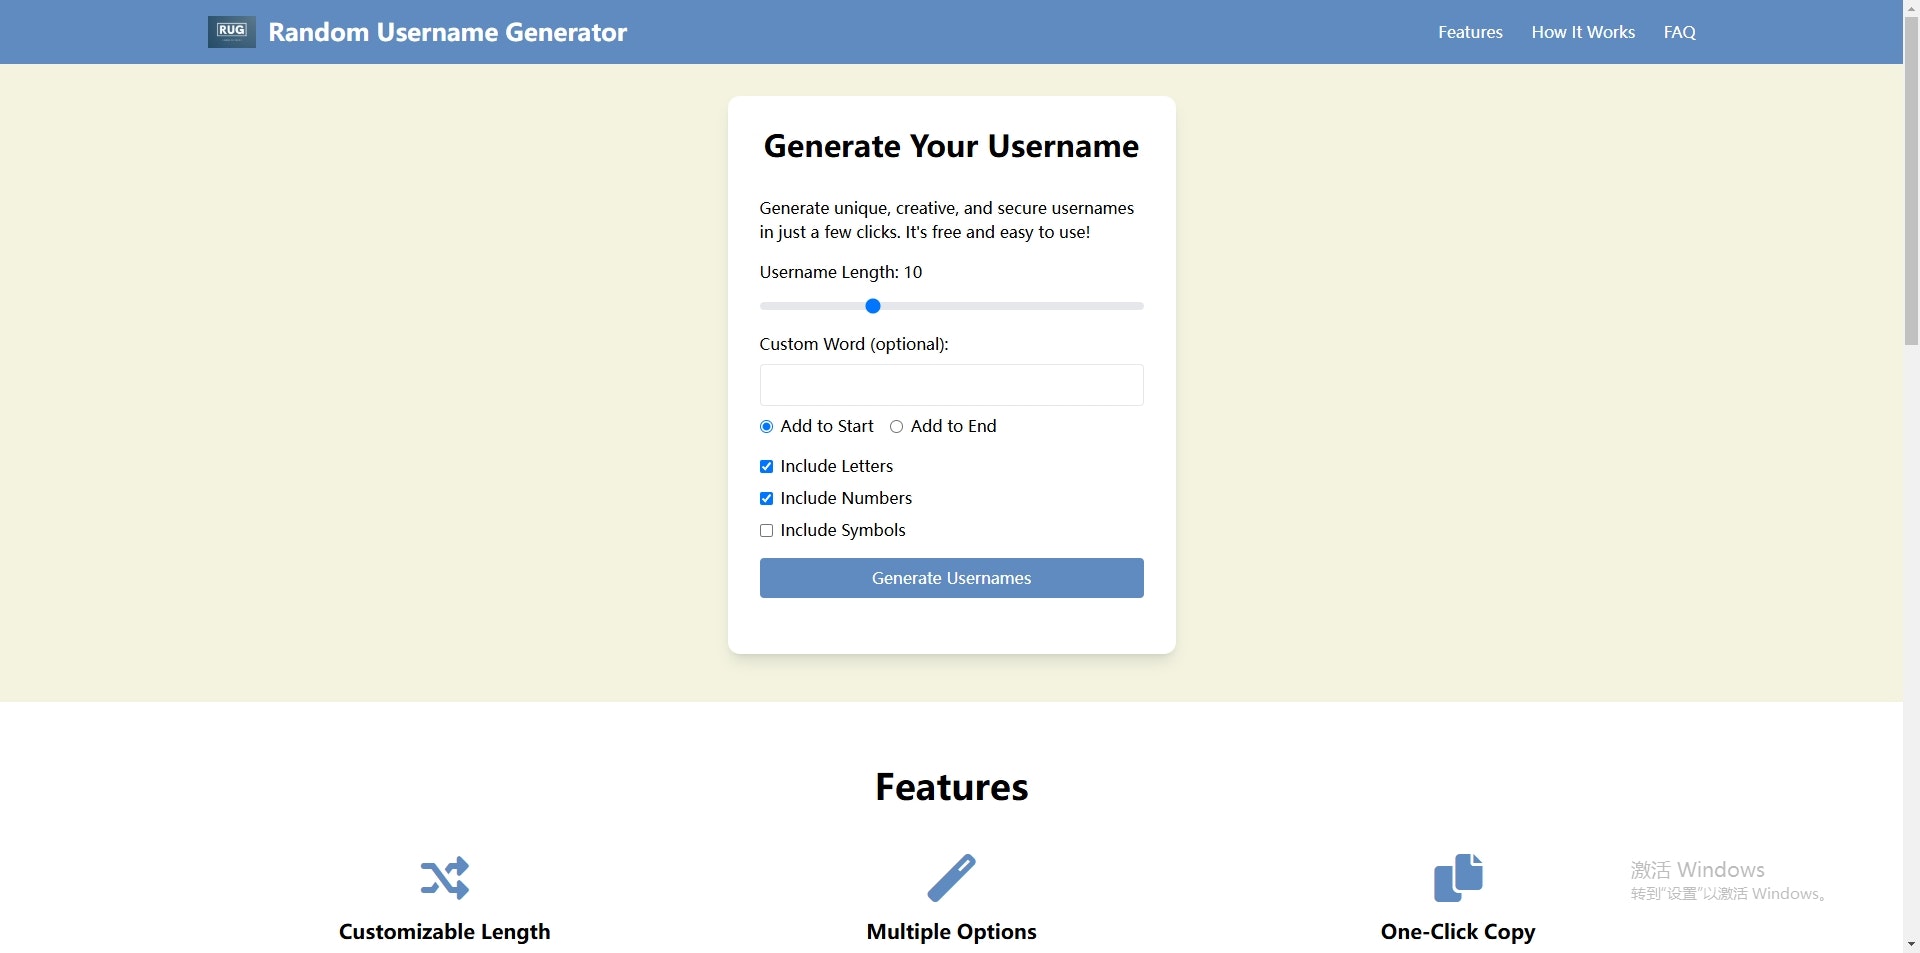1920x953 pixels.
Task: Click the Generate Your Username heading
Action: 951,146
